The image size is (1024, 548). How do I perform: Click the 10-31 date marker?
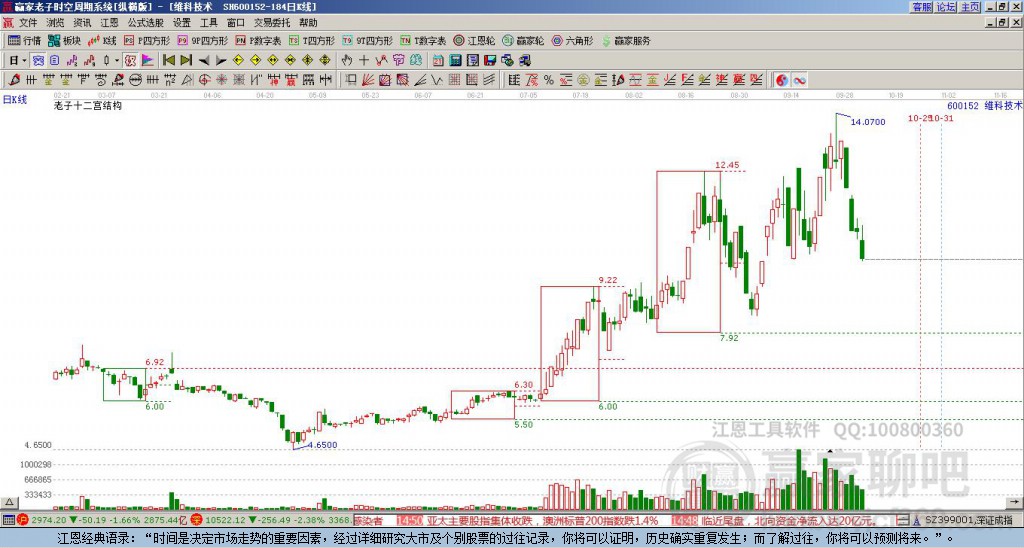[942, 118]
